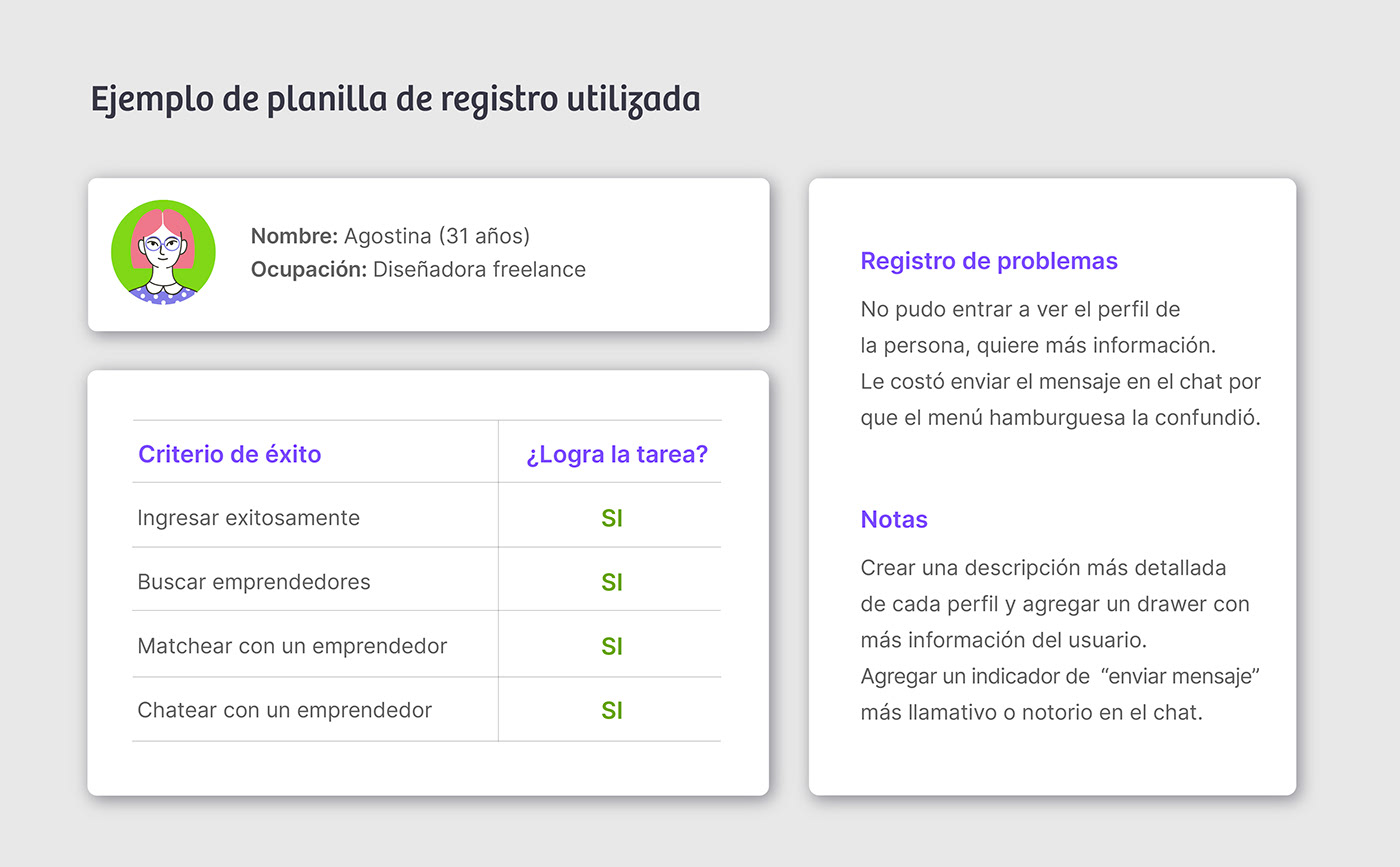Click the 'enviar mensaje' indicator note line

click(x=1060, y=677)
